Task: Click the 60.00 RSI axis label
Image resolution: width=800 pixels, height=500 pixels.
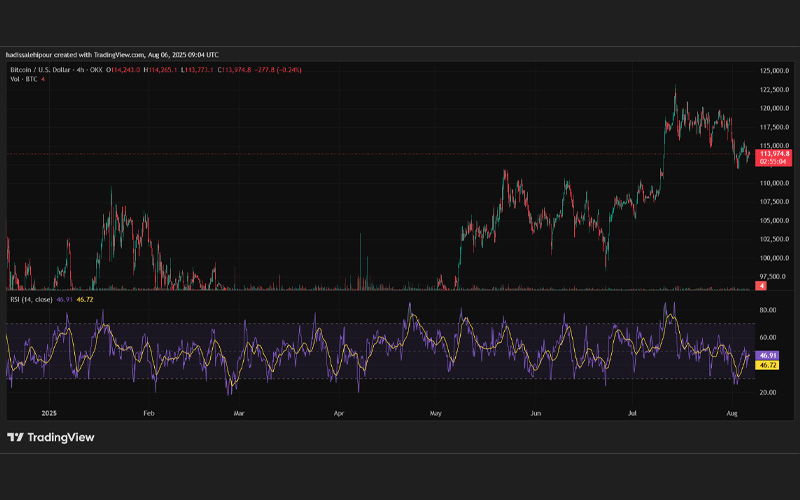Action: [768, 338]
